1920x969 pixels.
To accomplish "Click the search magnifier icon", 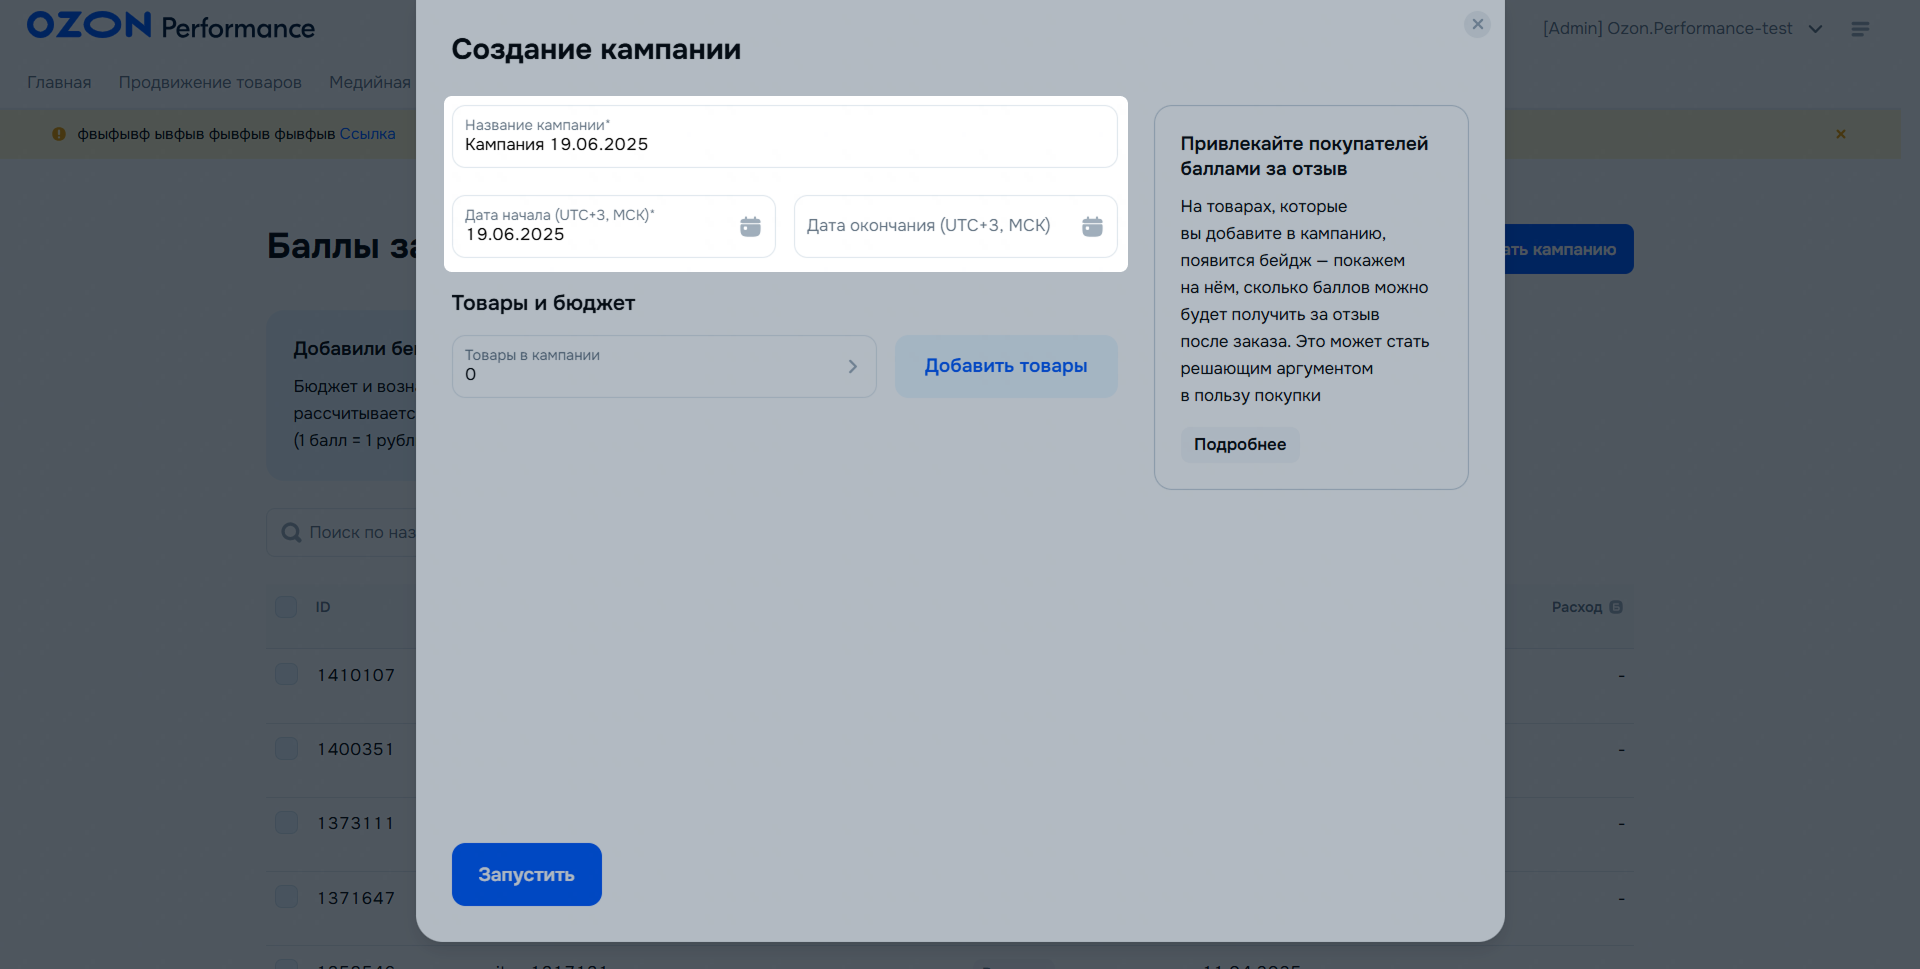I will coord(291,533).
